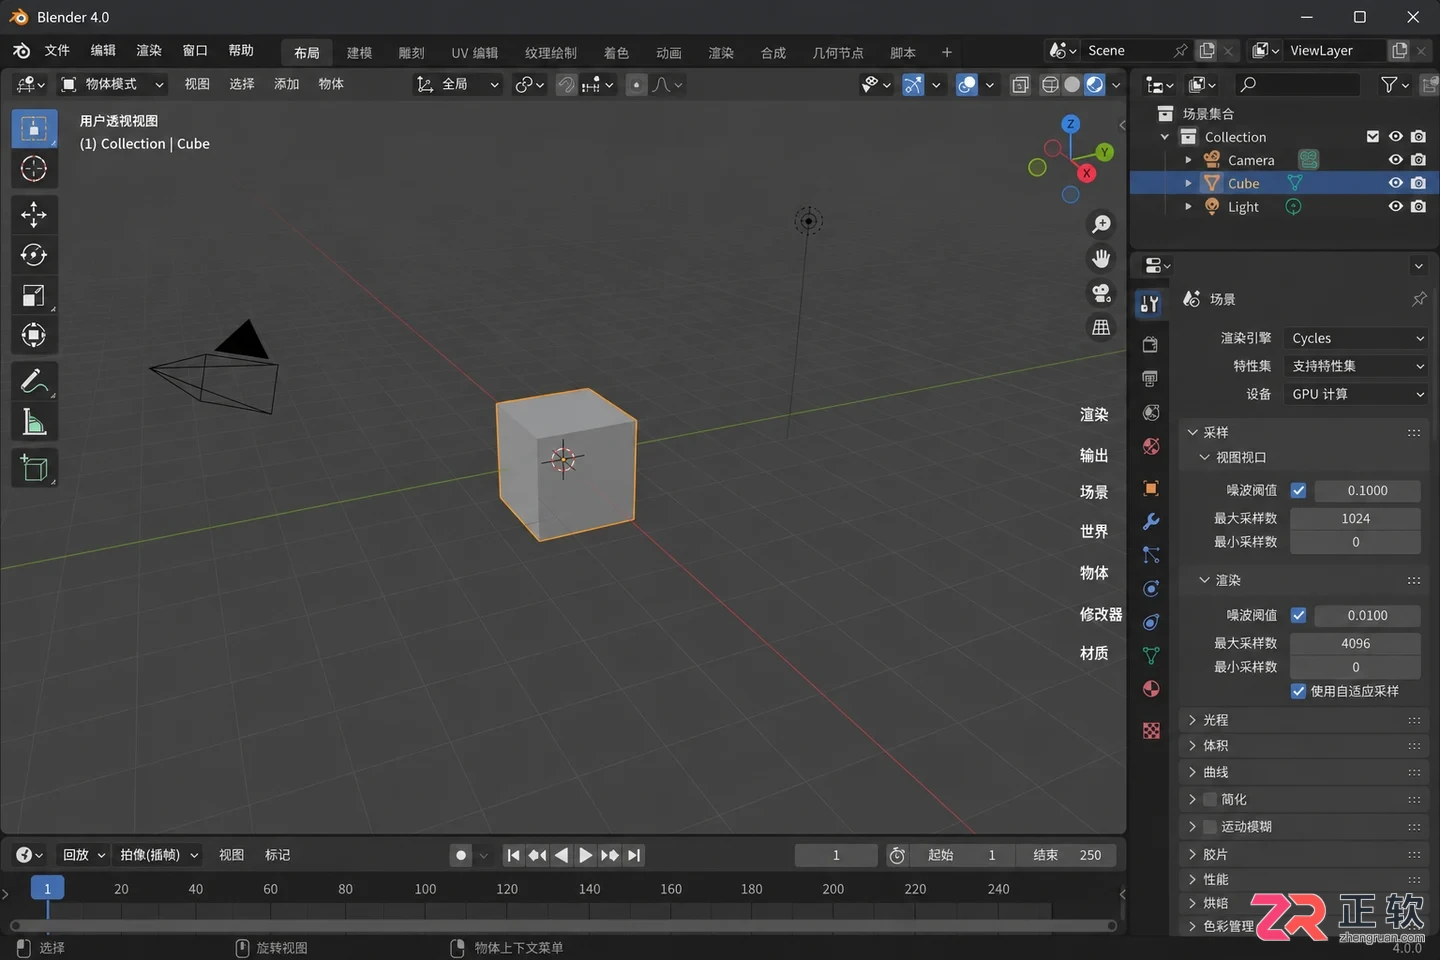Switch perspective/orthographic with grid gizmo

pyautogui.click(x=1101, y=327)
